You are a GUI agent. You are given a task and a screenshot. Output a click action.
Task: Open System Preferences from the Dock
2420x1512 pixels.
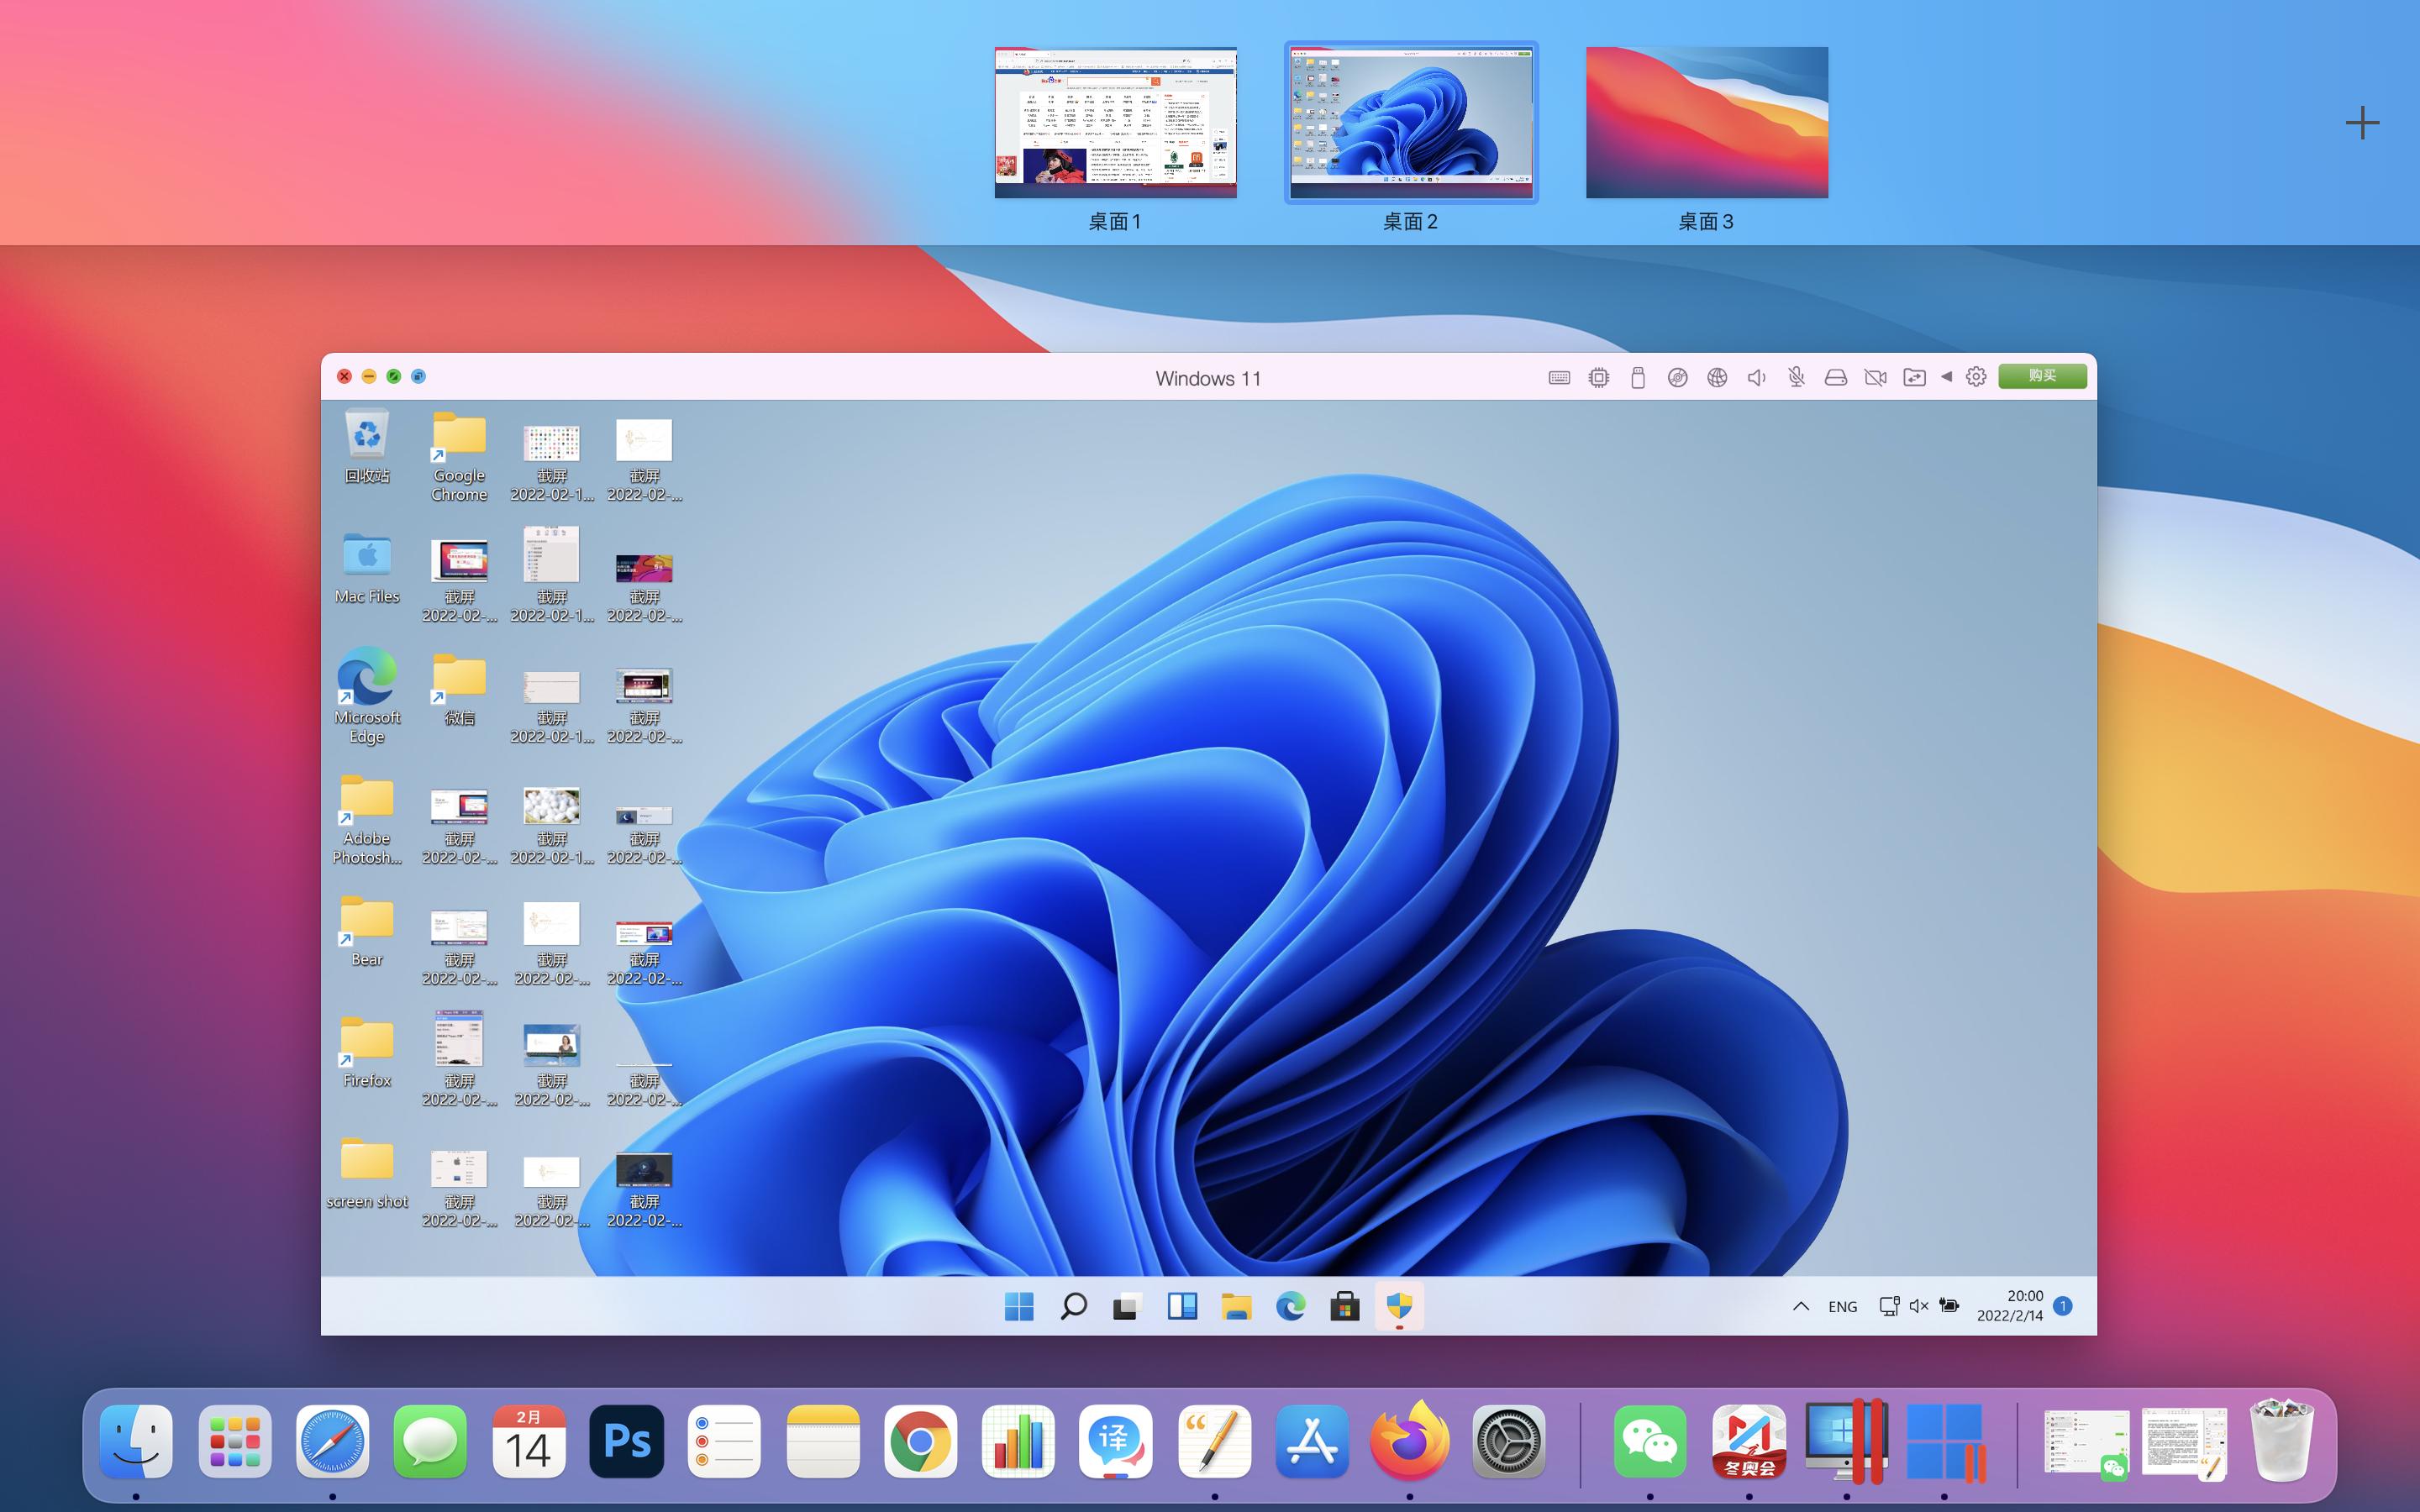pyautogui.click(x=1509, y=1441)
